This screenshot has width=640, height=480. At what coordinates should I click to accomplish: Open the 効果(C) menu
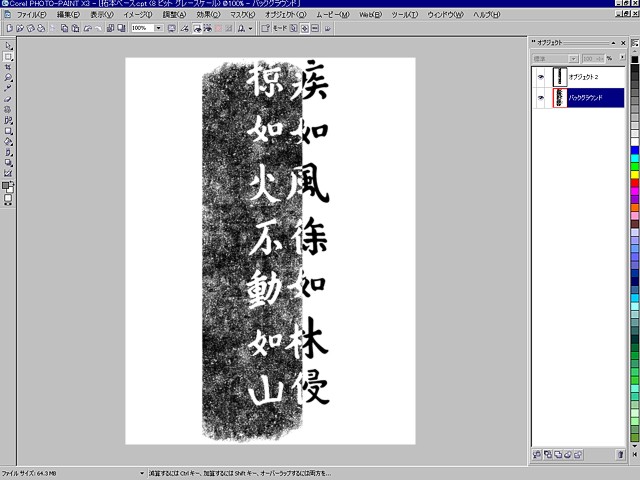(x=208, y=15)
